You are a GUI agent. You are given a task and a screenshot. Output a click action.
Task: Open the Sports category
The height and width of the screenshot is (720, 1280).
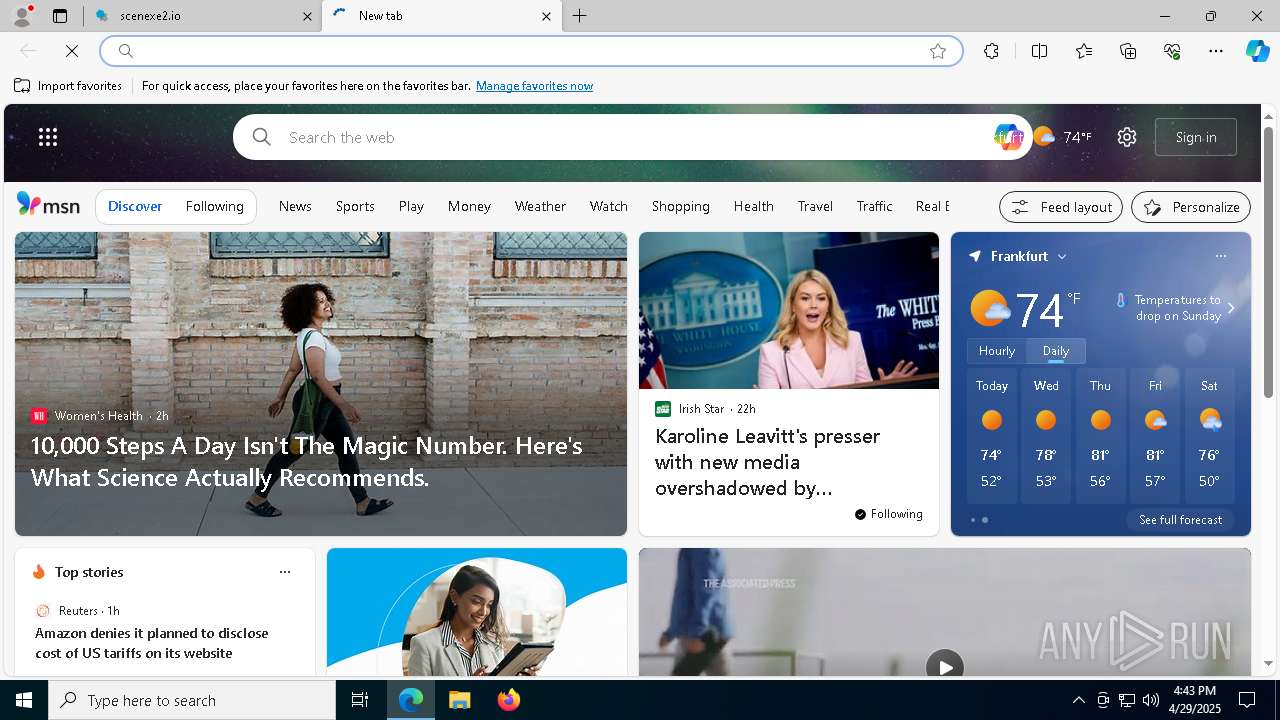[x=355, y=206]
